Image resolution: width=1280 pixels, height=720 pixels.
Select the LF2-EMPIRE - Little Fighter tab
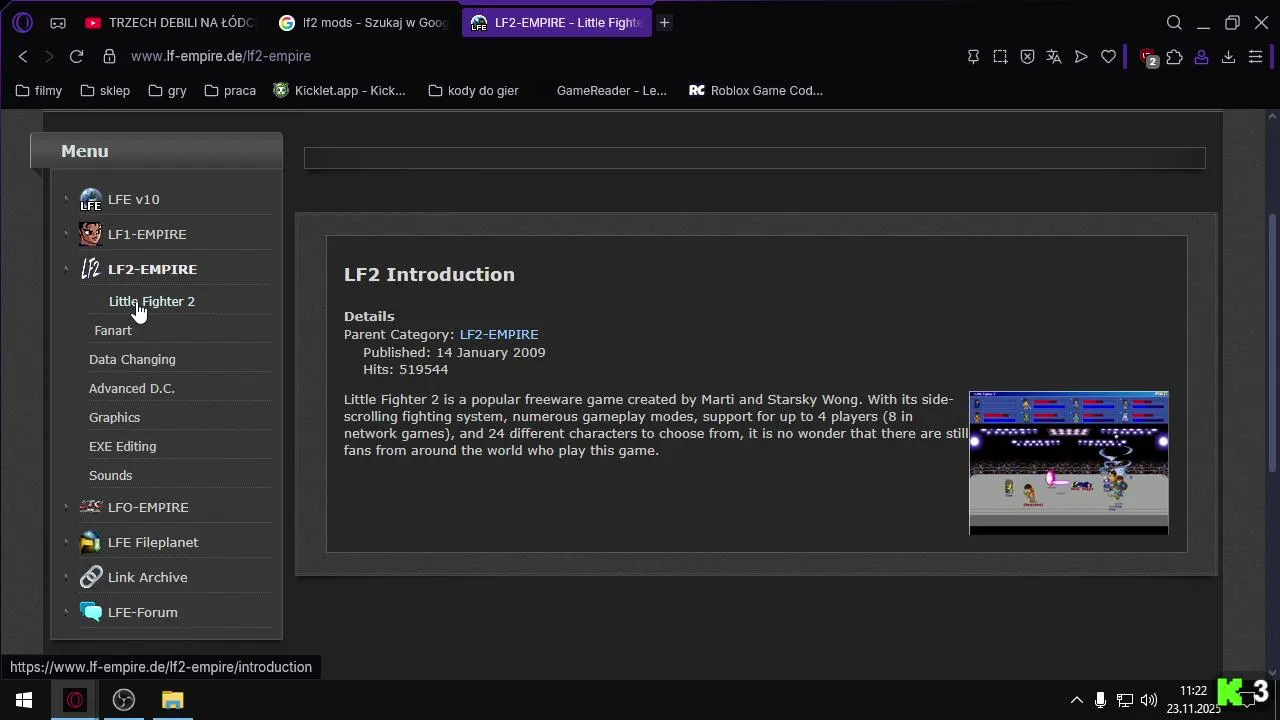[x=556, y=22]
